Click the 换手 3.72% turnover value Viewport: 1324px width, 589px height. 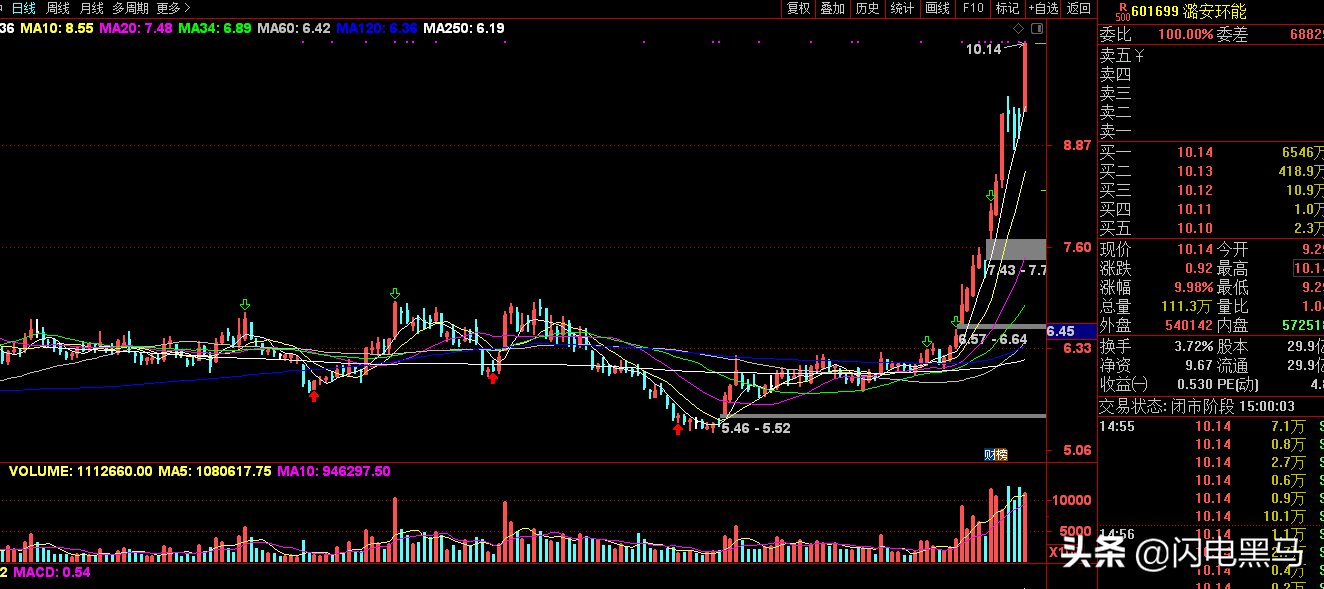point(1196,346)
